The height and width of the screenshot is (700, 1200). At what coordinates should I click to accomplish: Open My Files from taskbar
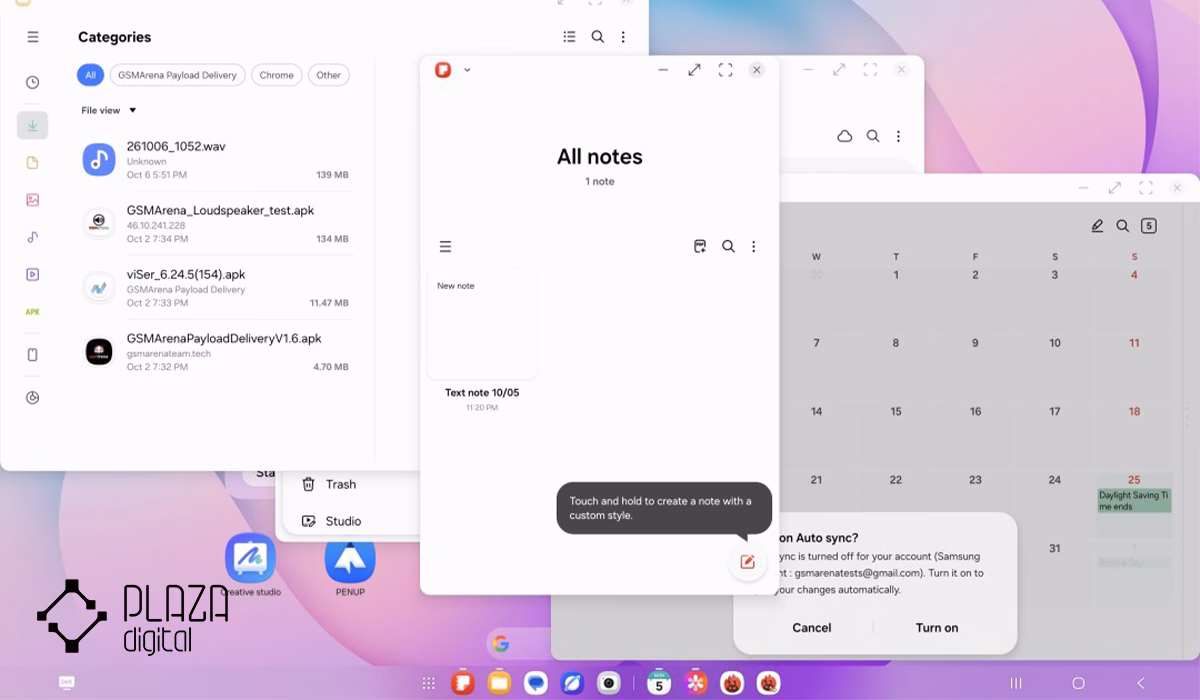pyautogui.click(x=499, y=683)
